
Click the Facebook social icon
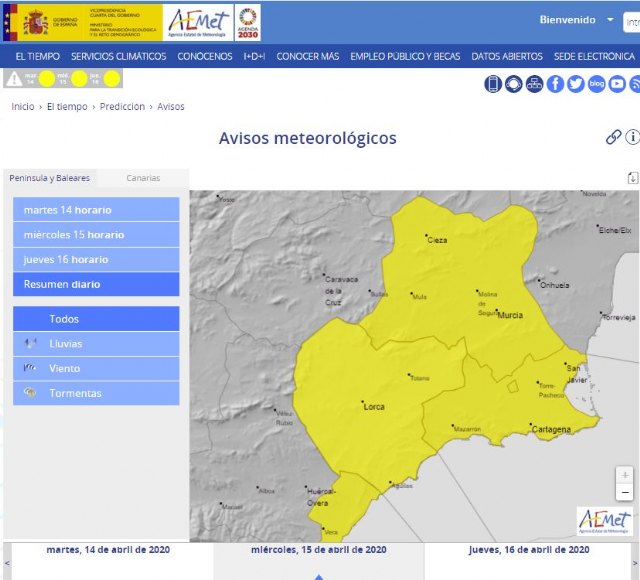coord(556,84)
